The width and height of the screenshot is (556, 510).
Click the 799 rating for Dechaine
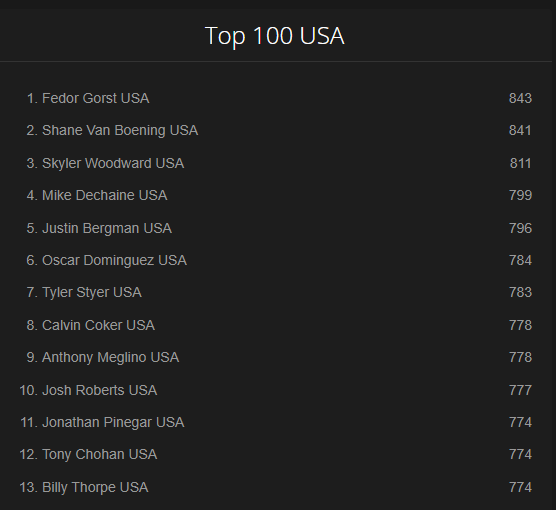point(520,195)
